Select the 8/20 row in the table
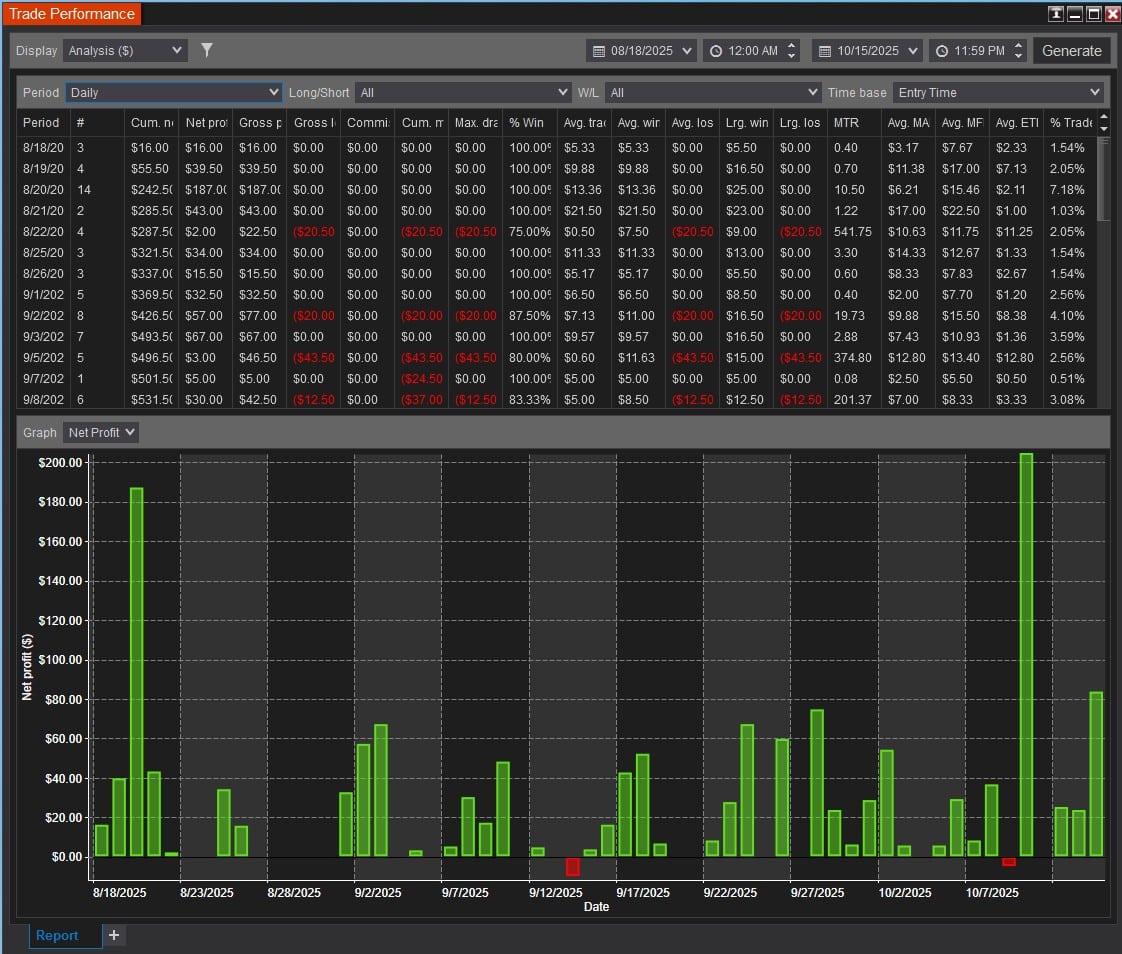 tap(300, 190)
